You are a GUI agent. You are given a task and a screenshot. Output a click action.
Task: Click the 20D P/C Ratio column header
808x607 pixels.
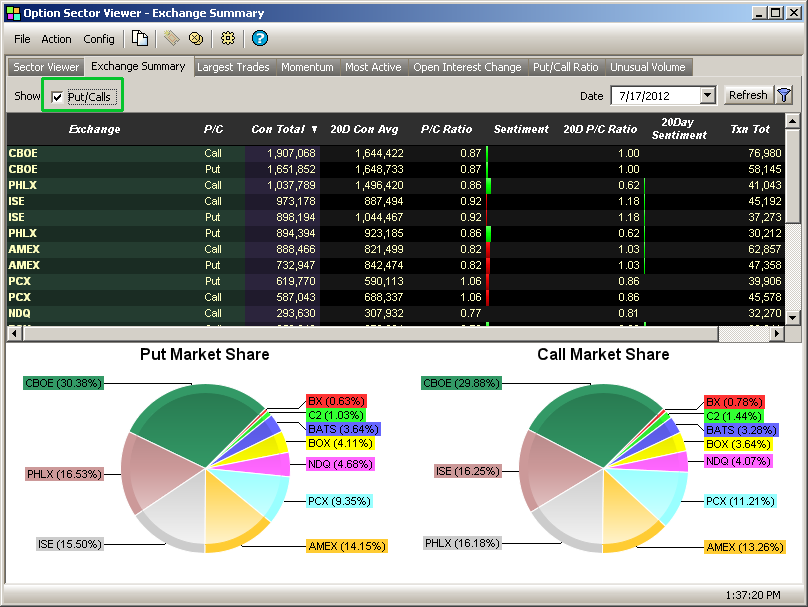tap(600, 129)
